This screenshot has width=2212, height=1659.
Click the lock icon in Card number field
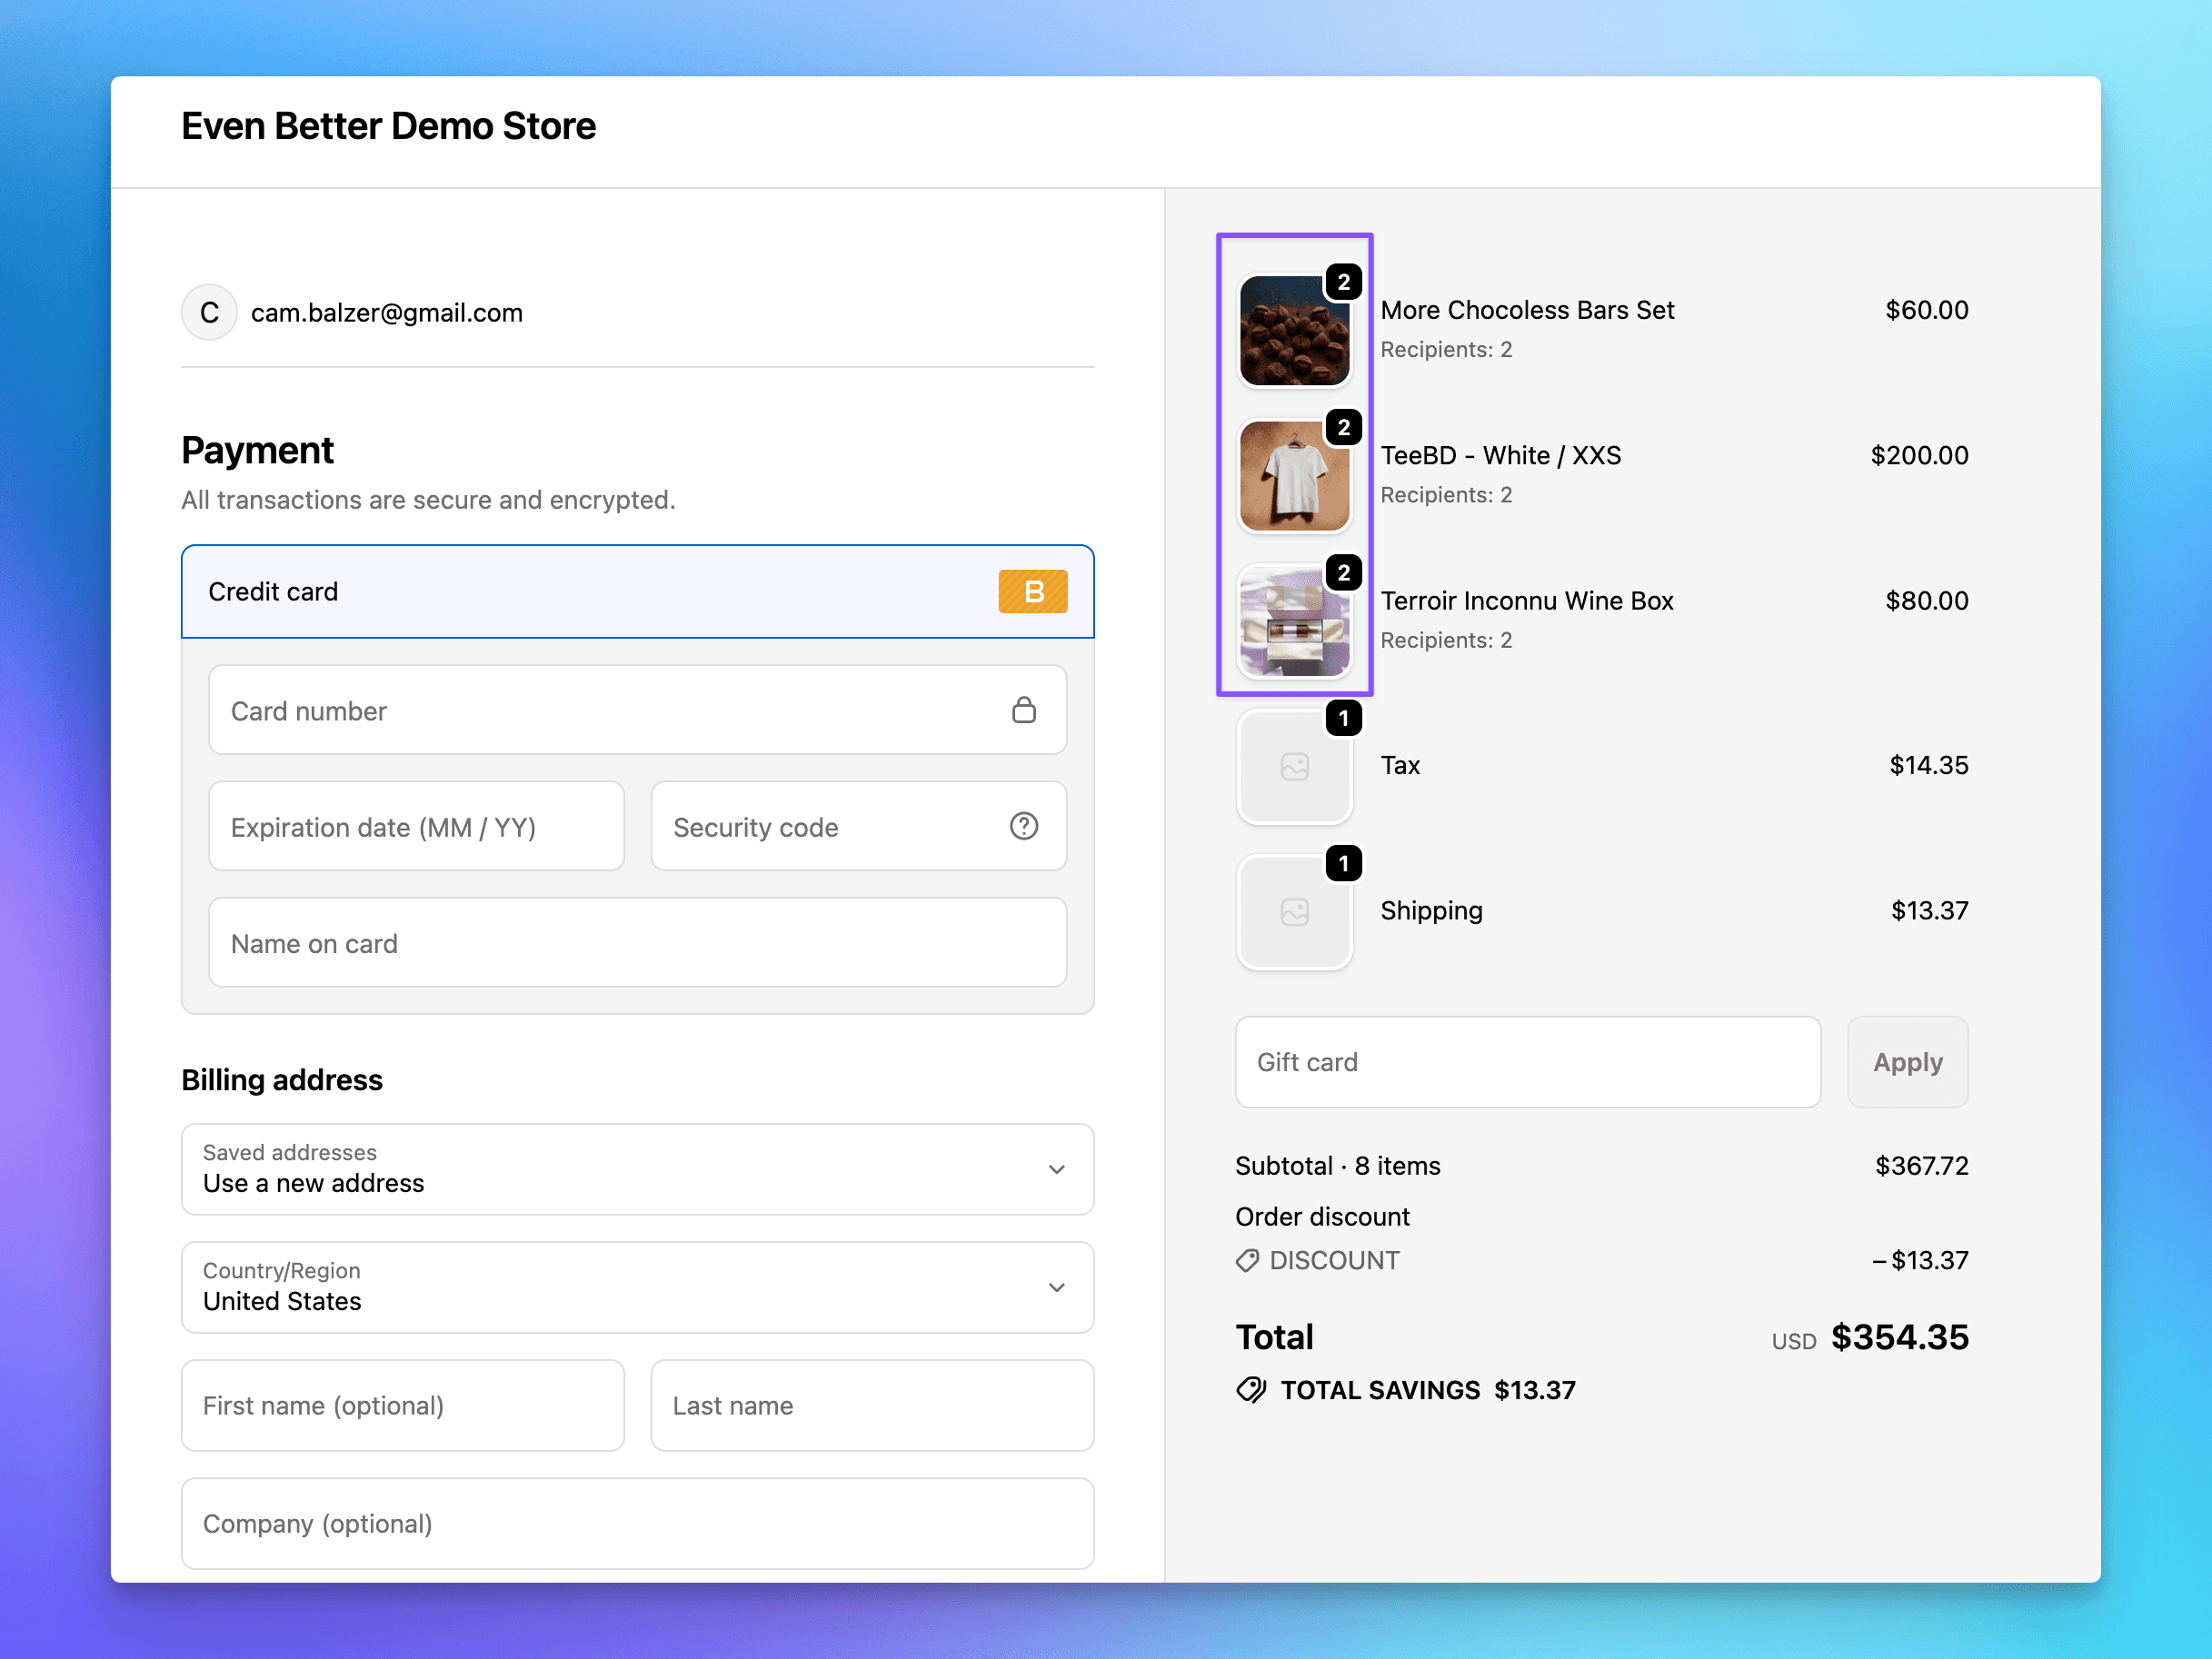(x=1023, y=710)
